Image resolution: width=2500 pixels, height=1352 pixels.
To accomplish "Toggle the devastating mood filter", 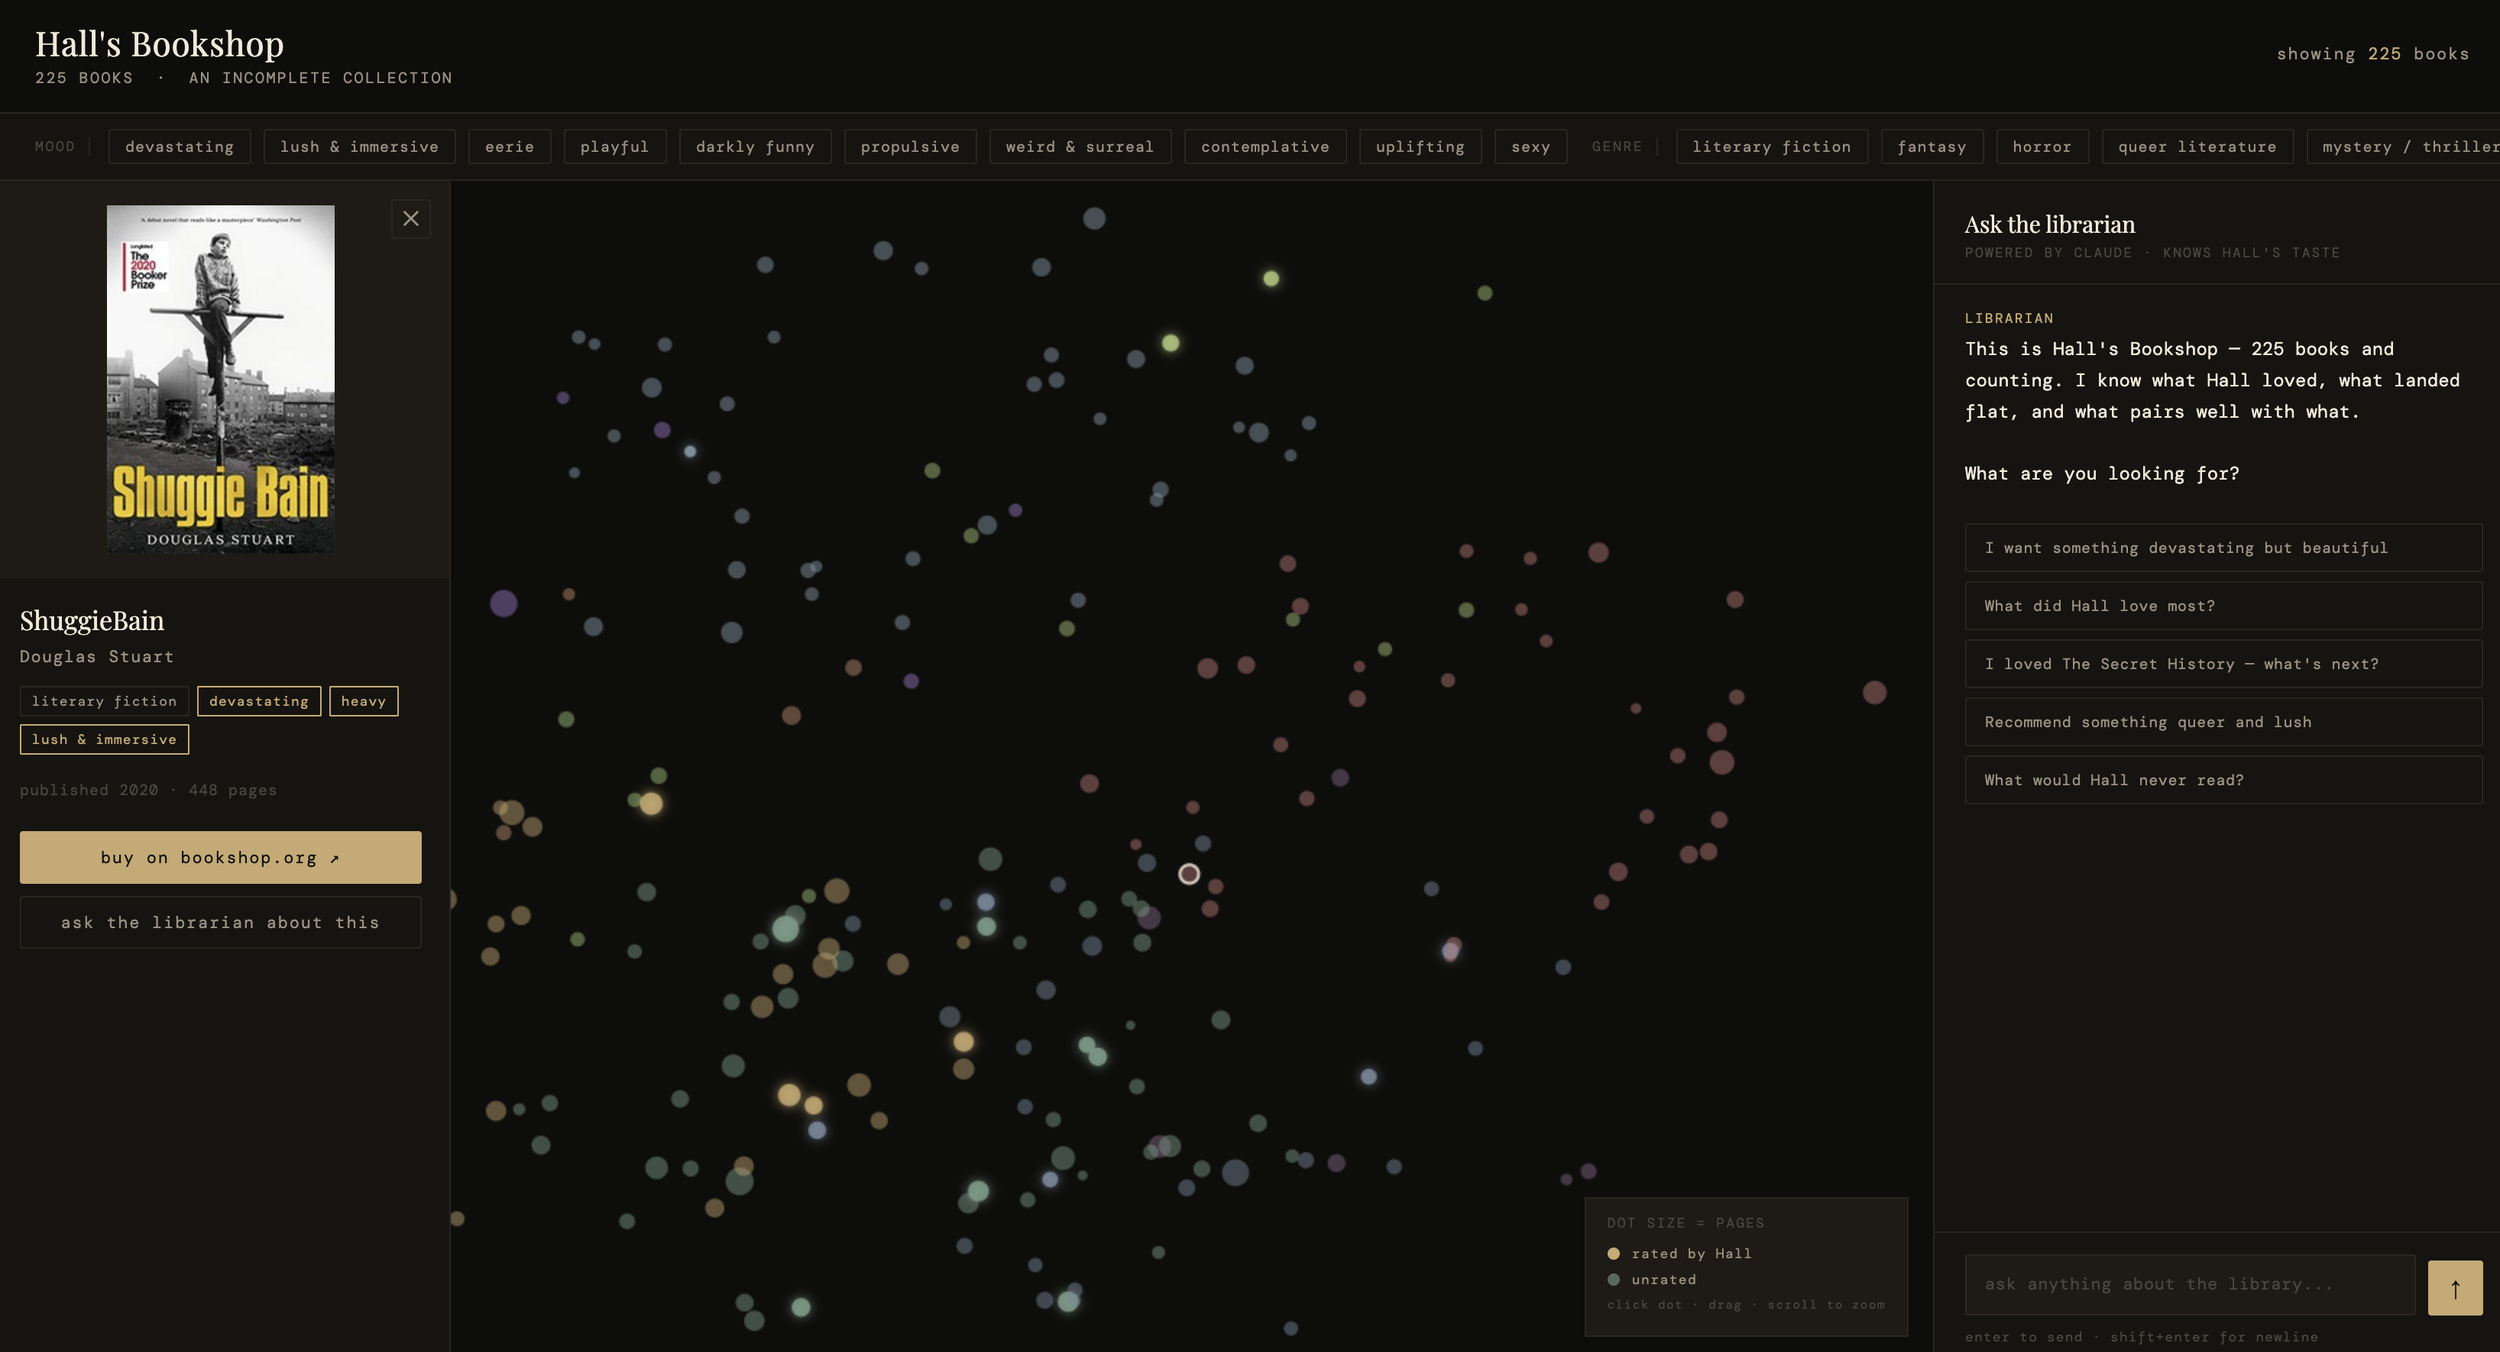I will [x=179, y=147].
